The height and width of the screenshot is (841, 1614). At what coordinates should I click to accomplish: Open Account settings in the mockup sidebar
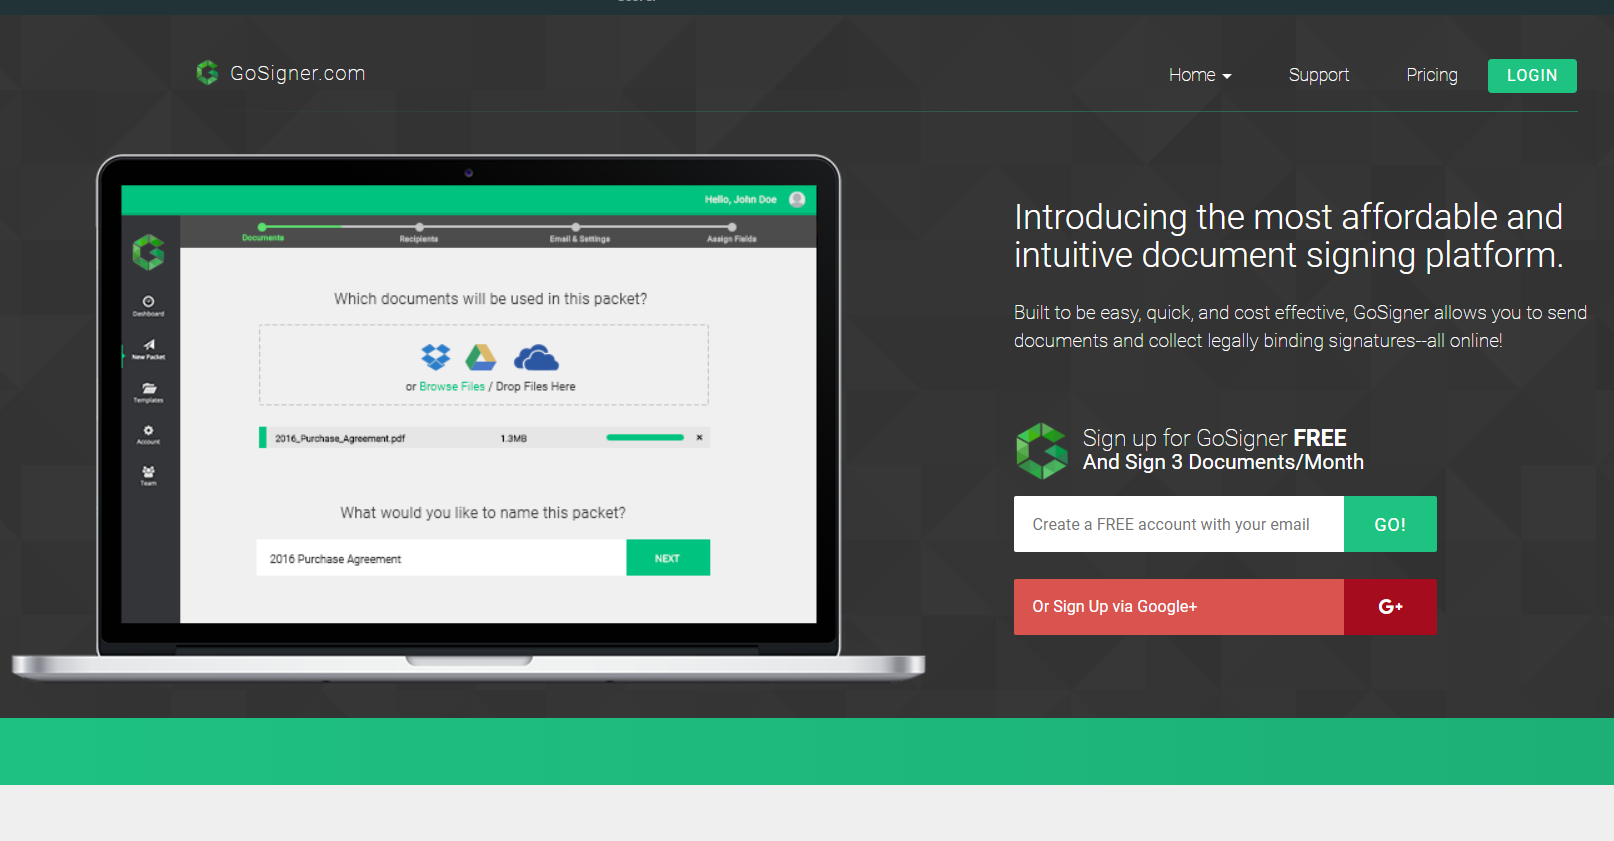click(148, 434)
